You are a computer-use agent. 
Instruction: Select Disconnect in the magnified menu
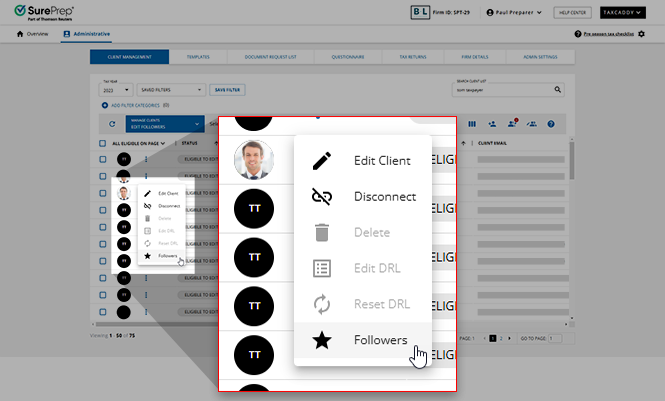tap(363, 197)
